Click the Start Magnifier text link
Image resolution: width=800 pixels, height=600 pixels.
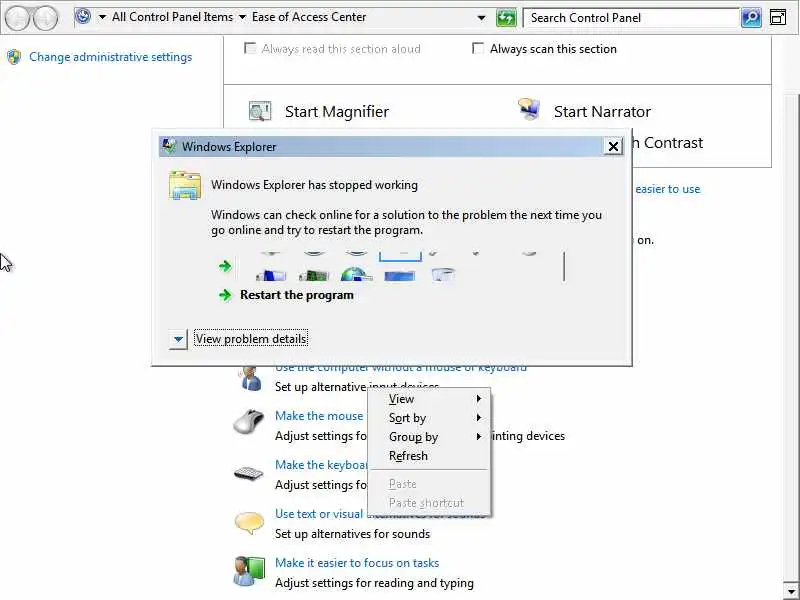(337, 111)
